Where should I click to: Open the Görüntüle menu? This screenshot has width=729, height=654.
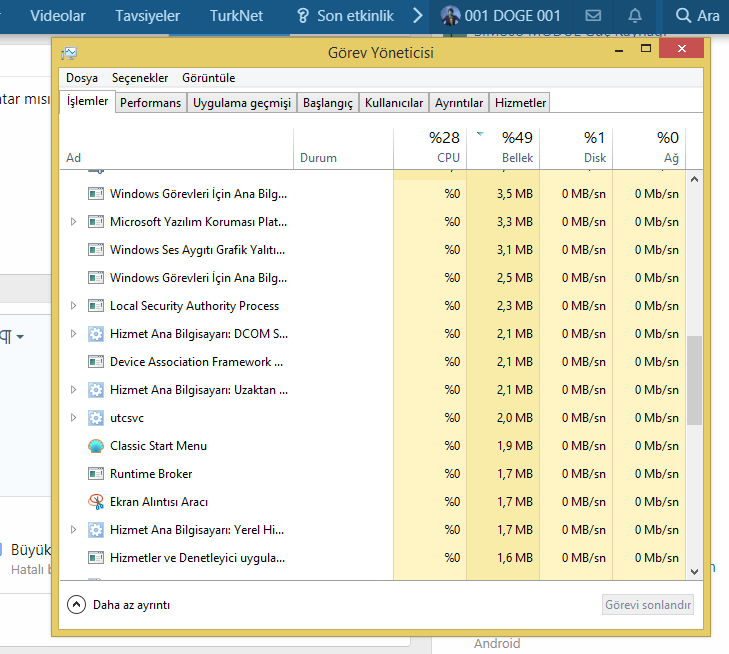point(208,78)
